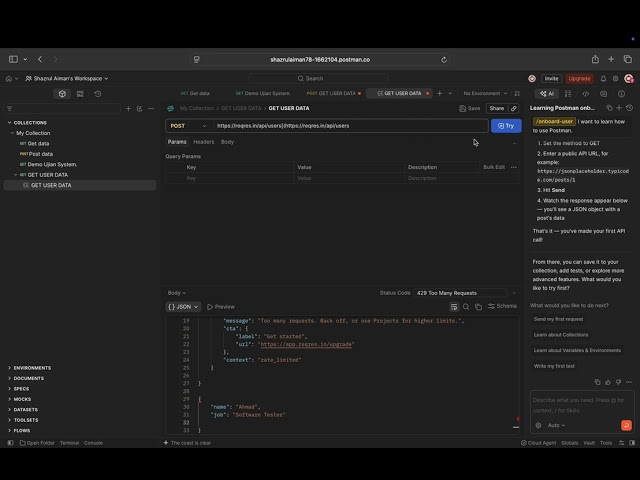Click Send my first request suggestion

tap(558, 319)
